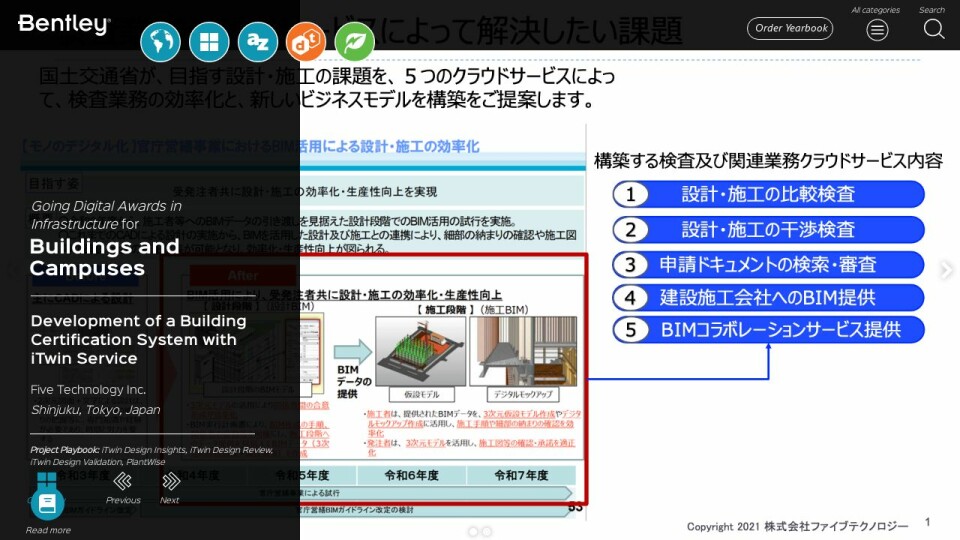Image resolution: width=960 pixels, height=540 pixels.
Task: Click the project title about iTwin Service
Action: pyautogui.click(x=138, y=339)
